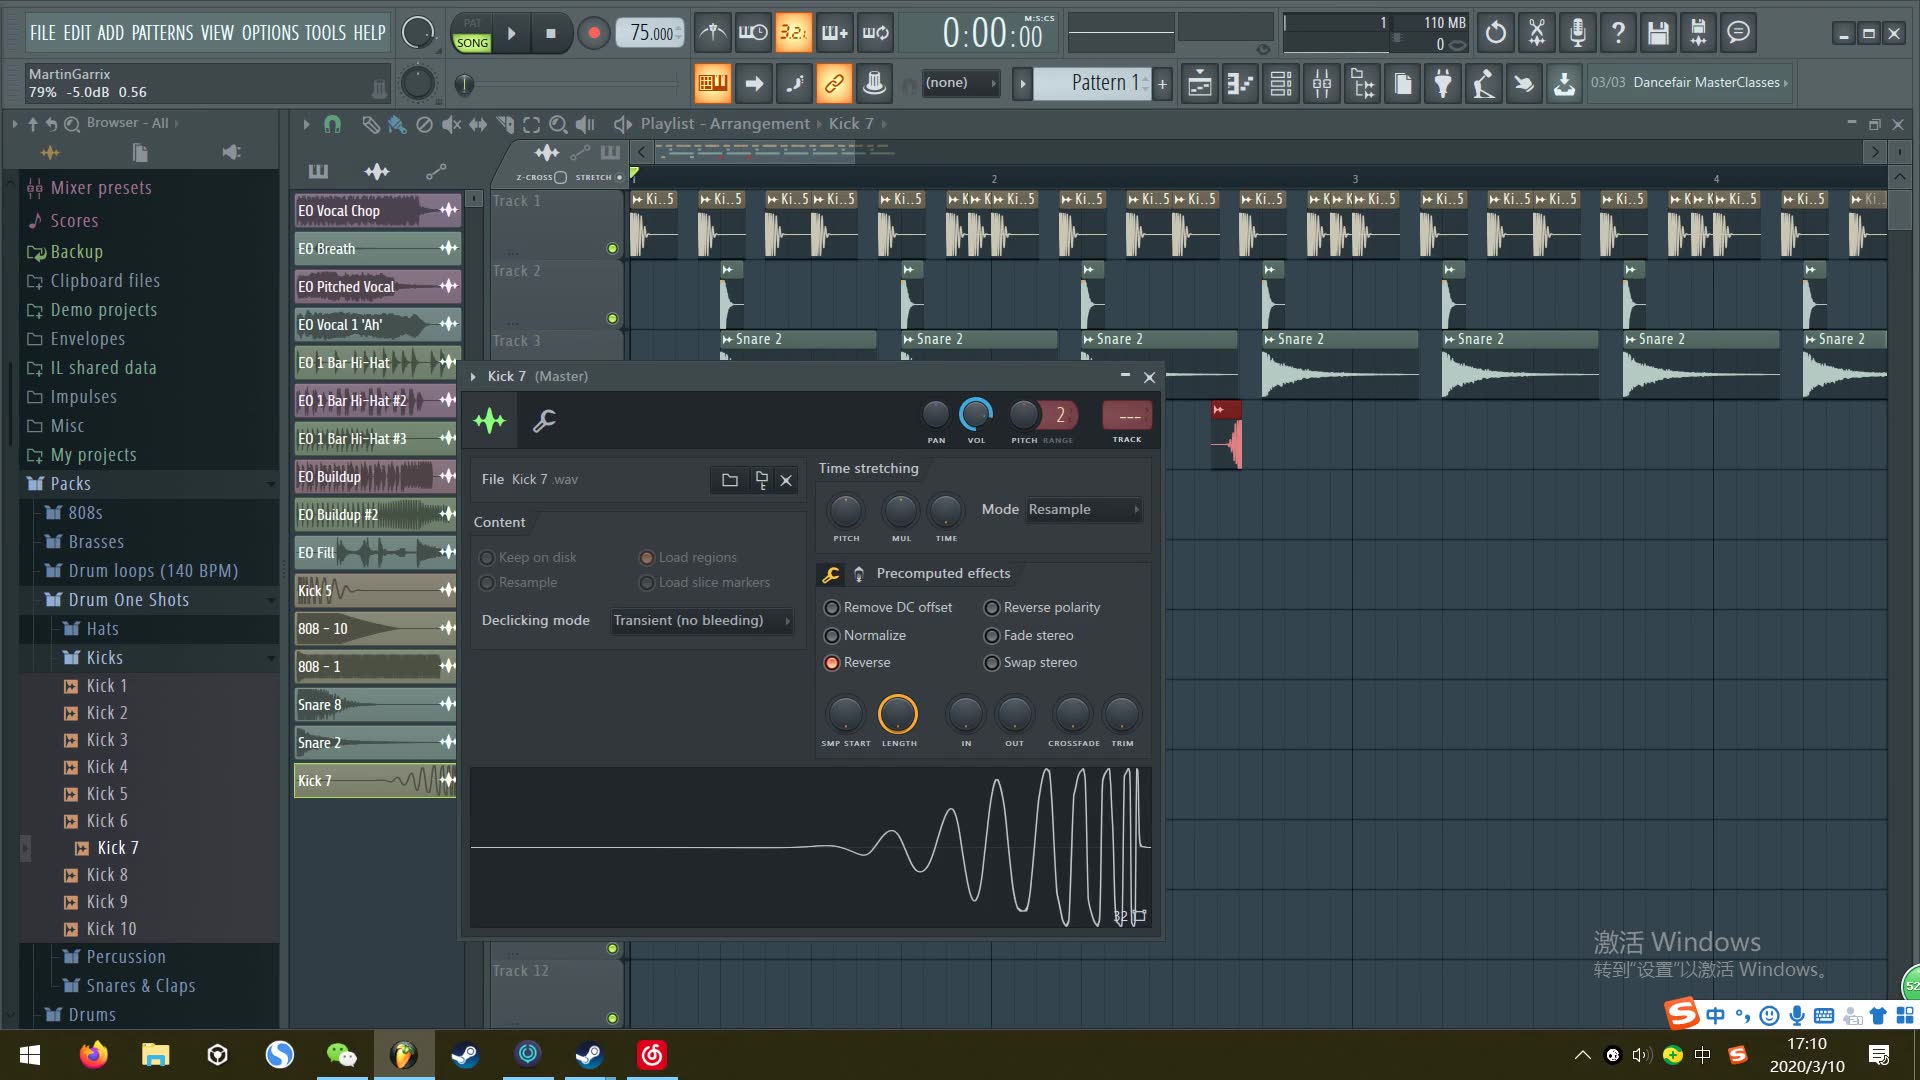The image size is (1920, 1080).
Task: Select the EO Buildup #2 clip in picker
Action: point(376,515)
